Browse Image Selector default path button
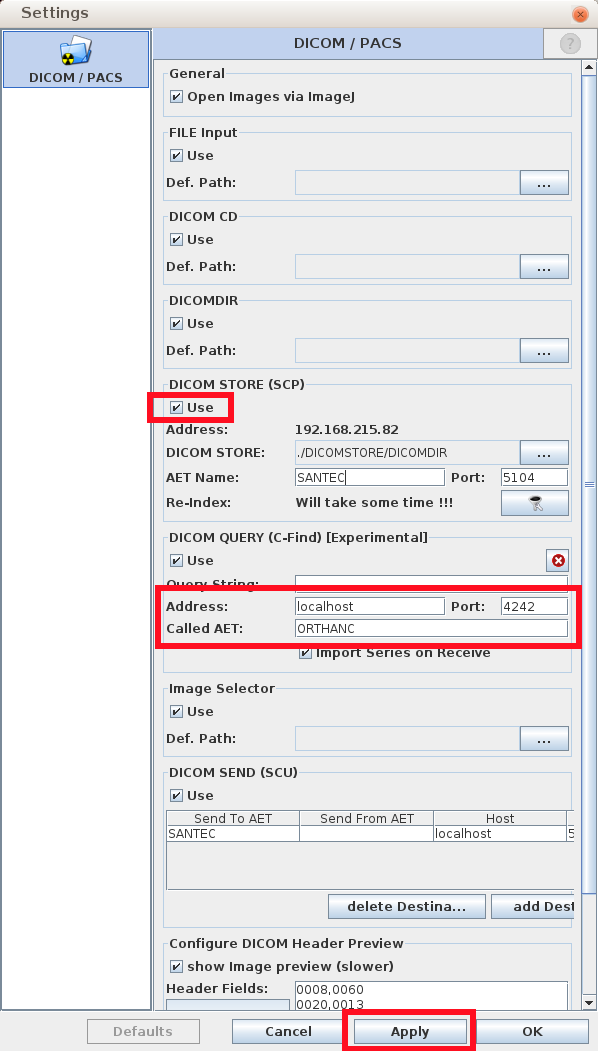 pos(544,739)
